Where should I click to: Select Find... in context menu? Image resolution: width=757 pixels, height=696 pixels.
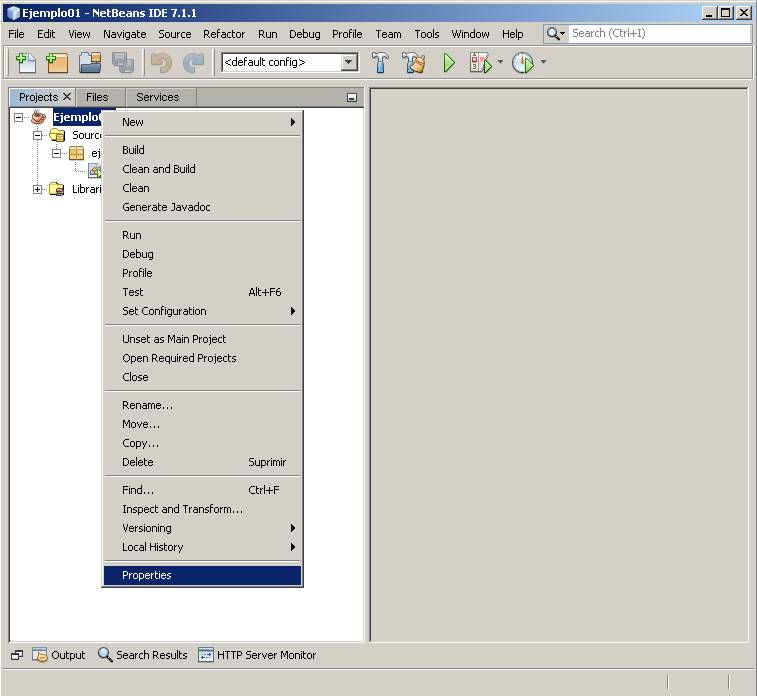(202, 490)
